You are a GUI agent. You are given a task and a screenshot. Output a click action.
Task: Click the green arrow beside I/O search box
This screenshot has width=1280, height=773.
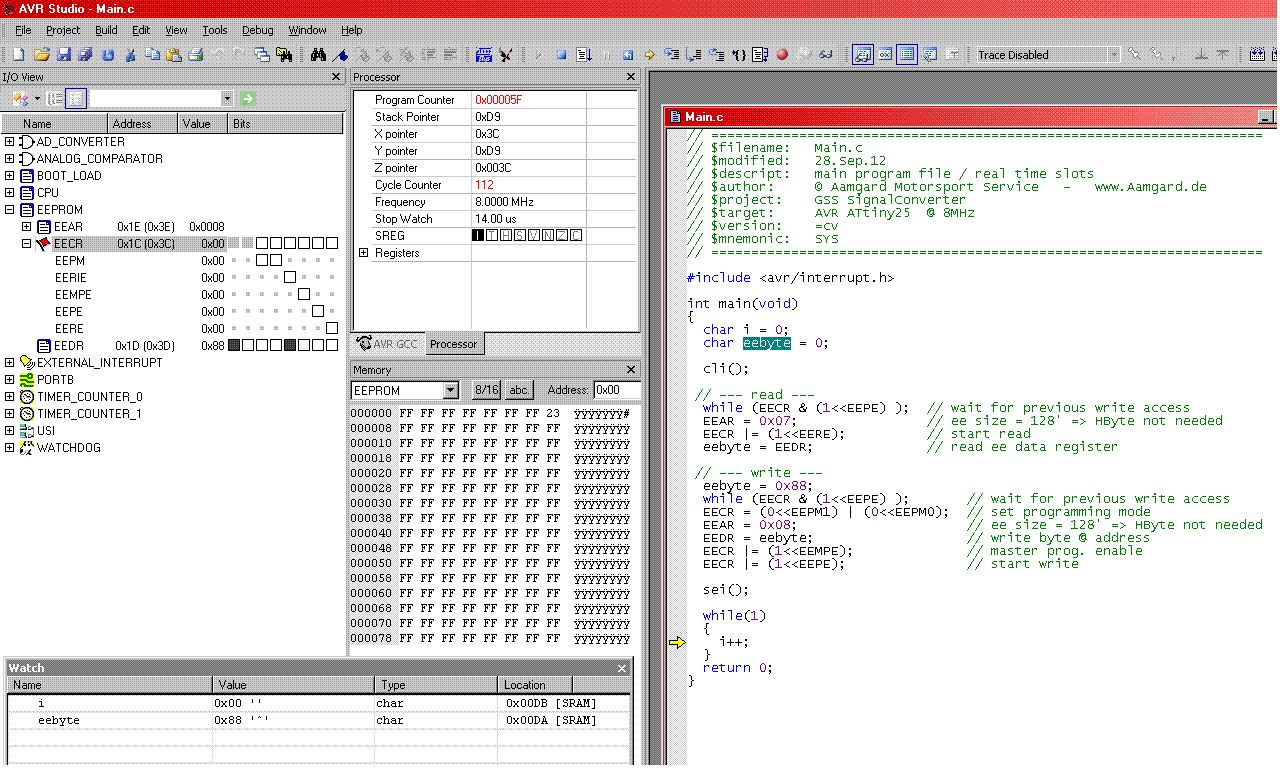[x=247, y=98]
